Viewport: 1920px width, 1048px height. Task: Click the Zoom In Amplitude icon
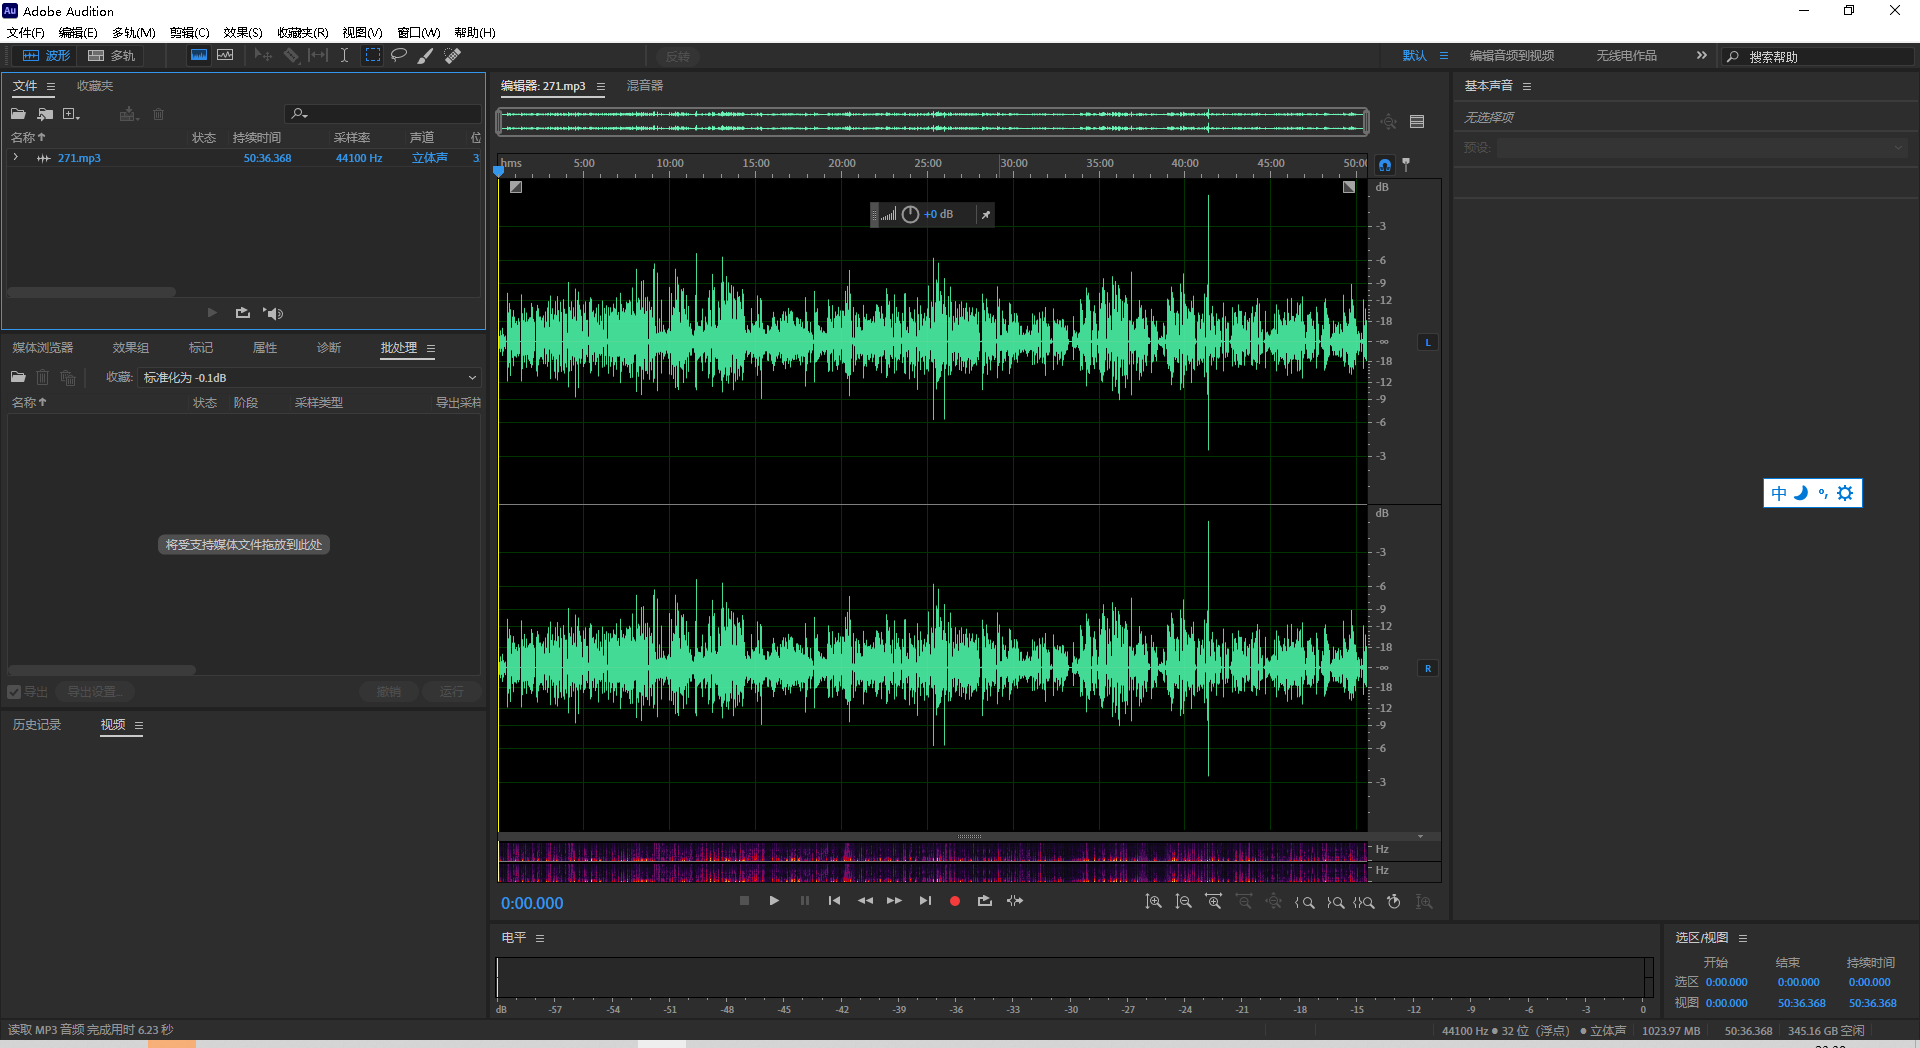click(1154, 902)
